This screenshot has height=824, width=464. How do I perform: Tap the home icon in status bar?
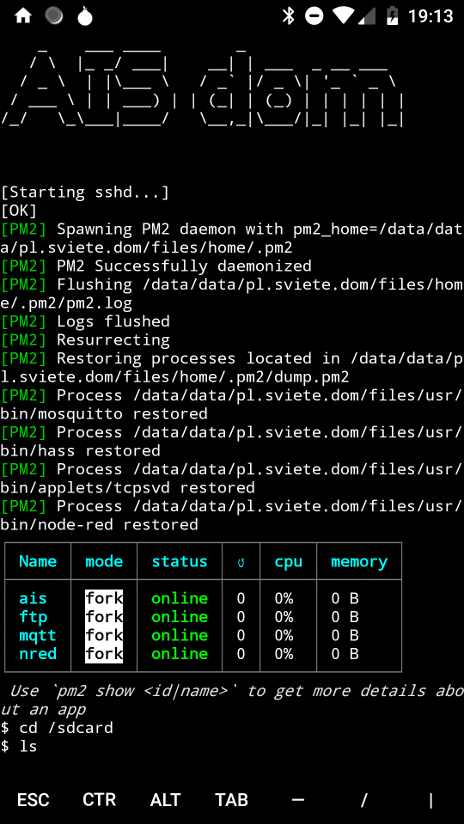[x=23, y=16]
